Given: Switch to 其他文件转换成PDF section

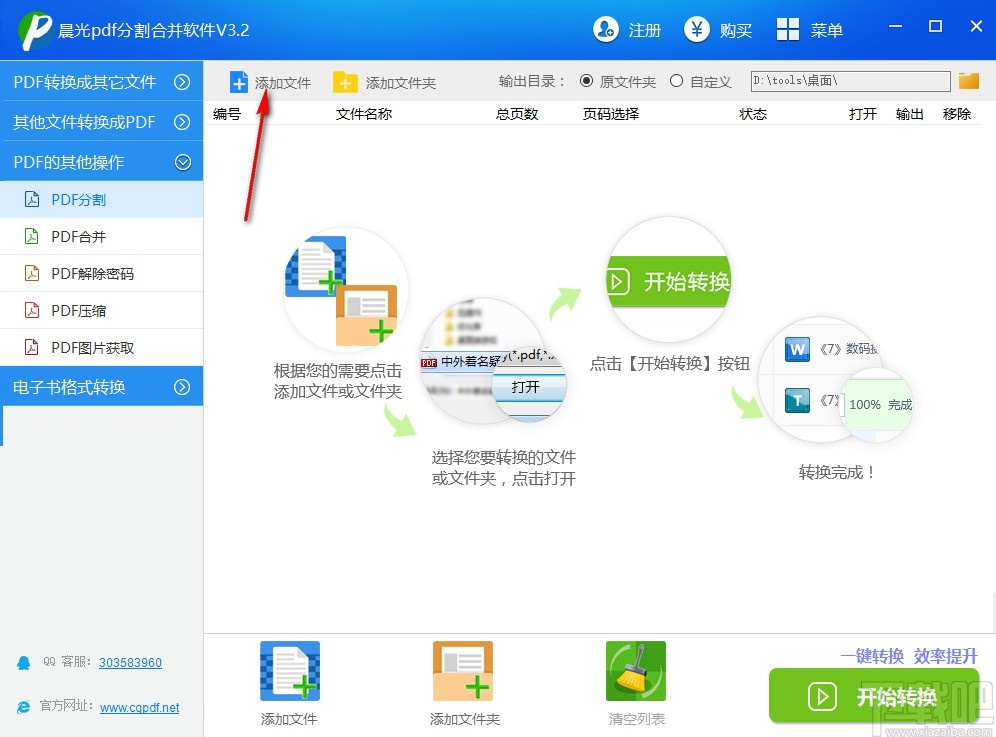Looking at the screenshot, I should pos(85,122).
